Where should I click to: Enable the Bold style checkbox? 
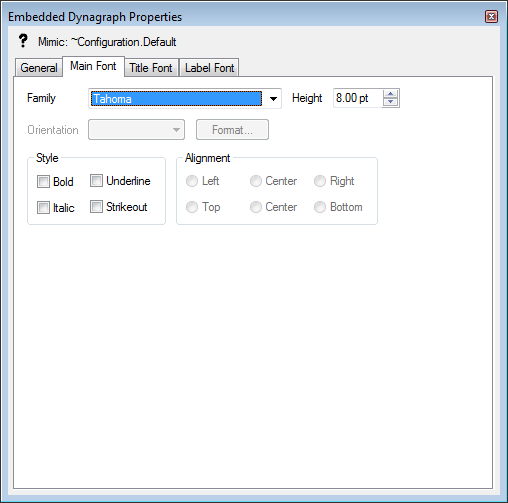coord(43,182)
